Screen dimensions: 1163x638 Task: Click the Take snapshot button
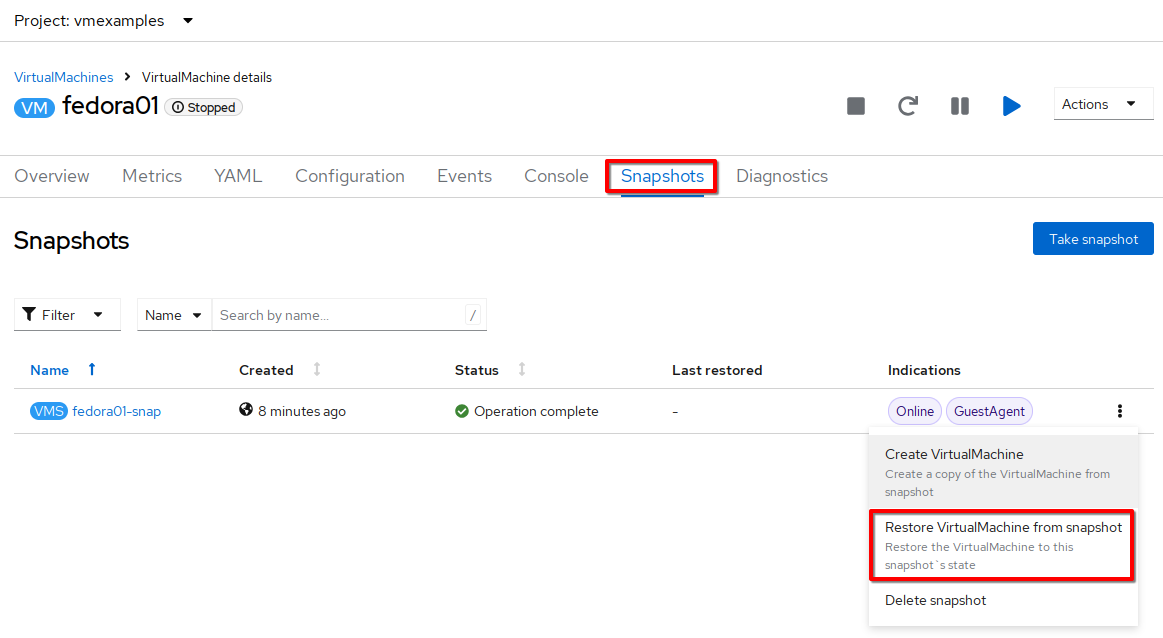[x=1093, y=239]
